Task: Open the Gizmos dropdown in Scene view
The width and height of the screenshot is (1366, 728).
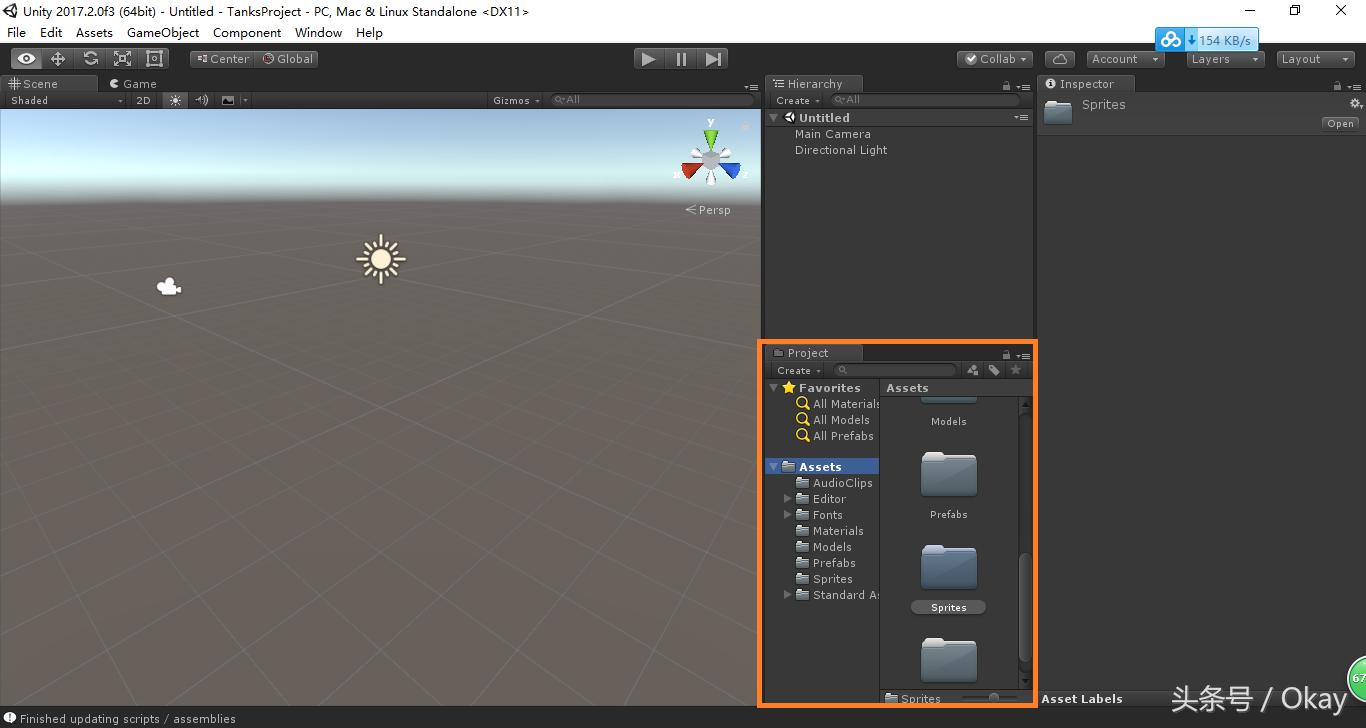Action: tap(514, 100)
